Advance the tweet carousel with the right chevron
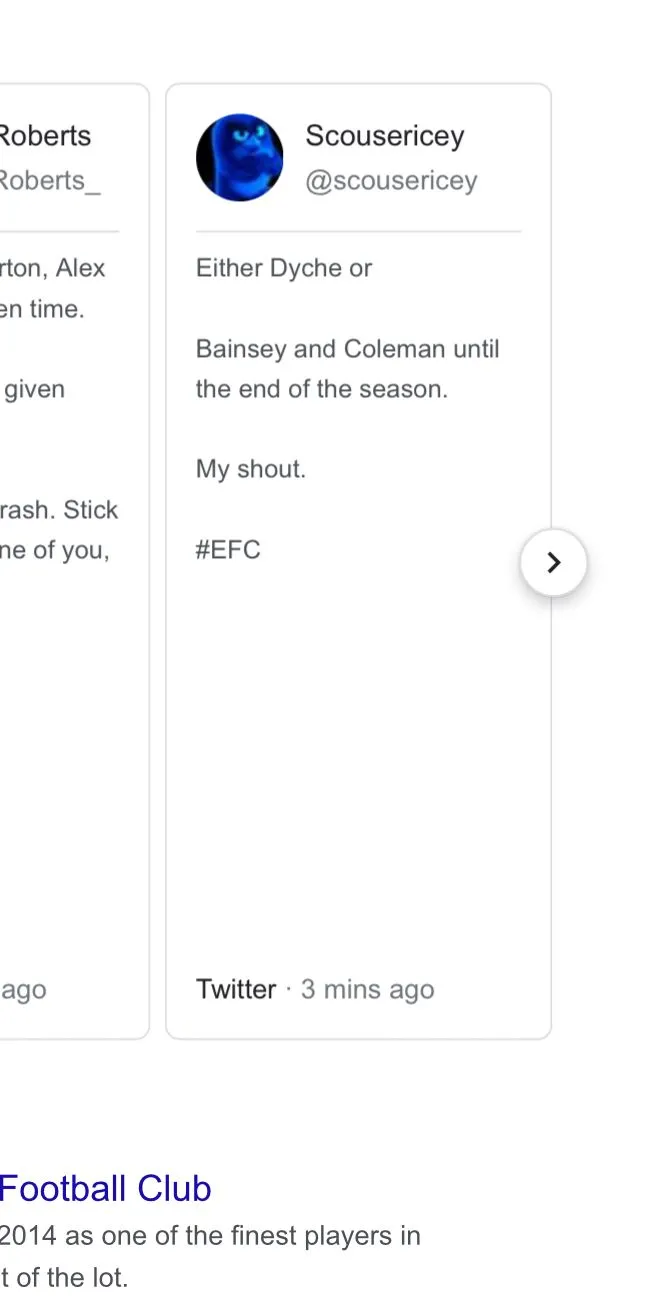Image resolution: width=669 pixels, height=1315 pixels. pos(553,563)
